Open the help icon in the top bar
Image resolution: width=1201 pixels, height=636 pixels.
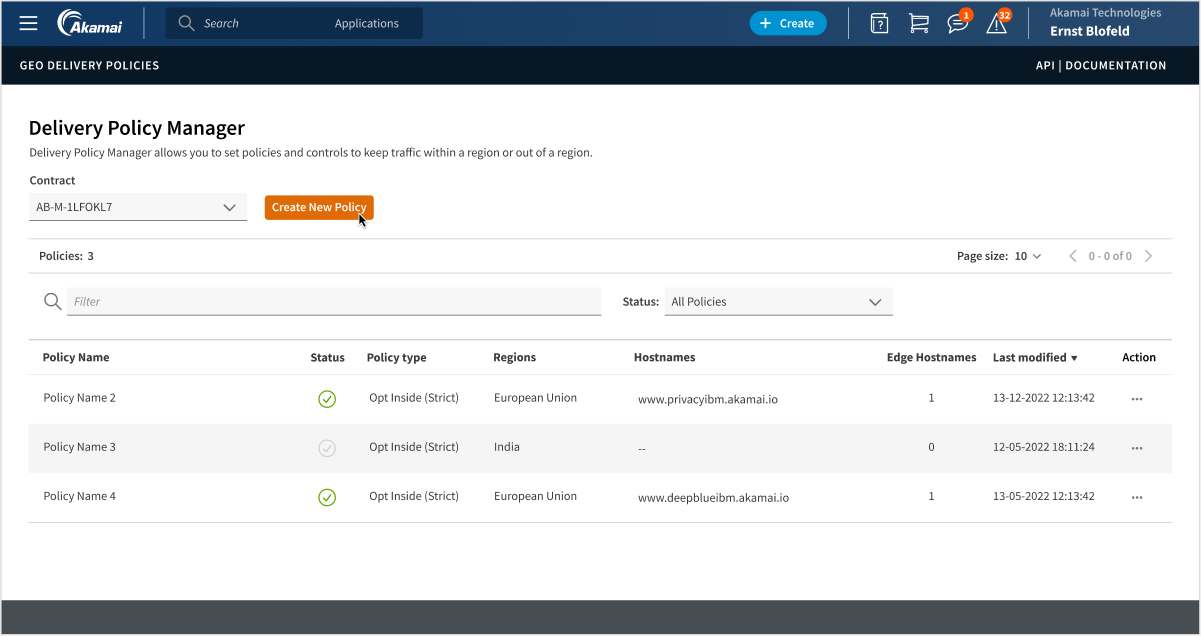(879, 22)
